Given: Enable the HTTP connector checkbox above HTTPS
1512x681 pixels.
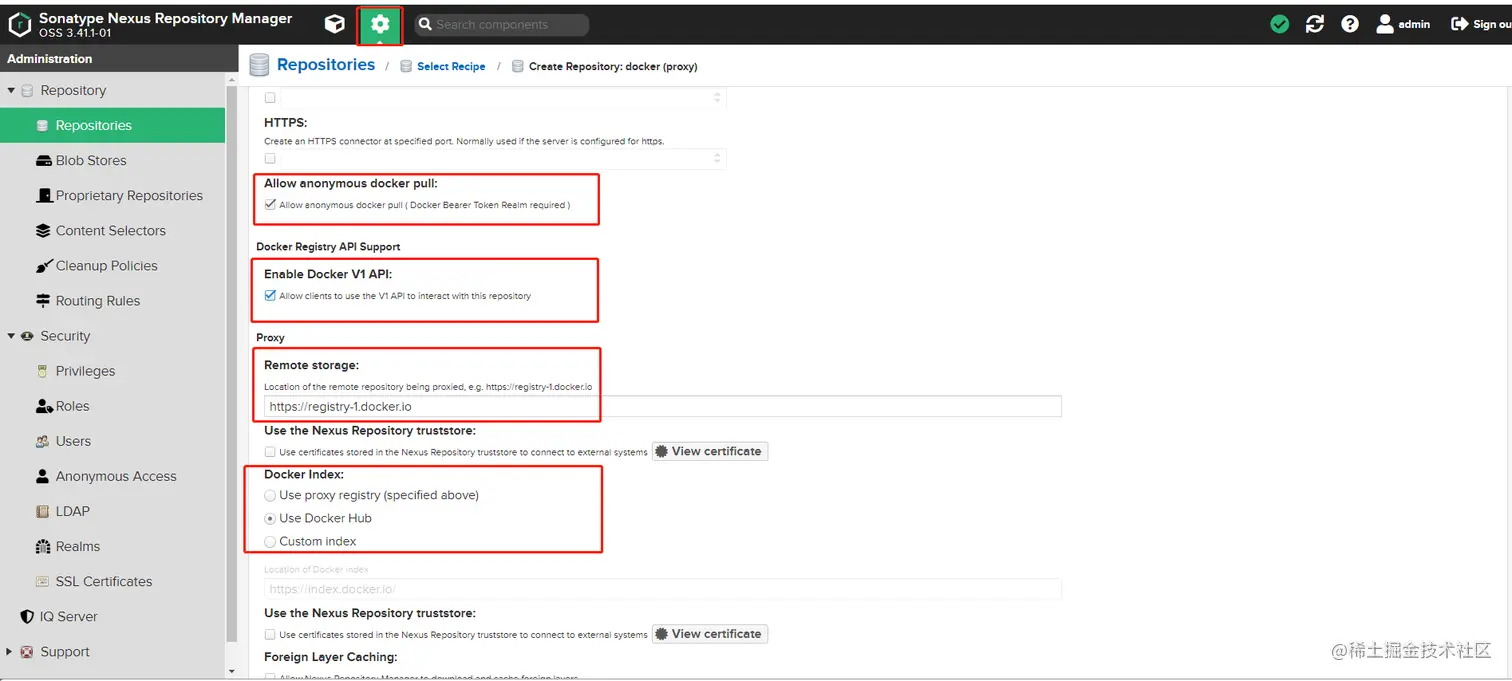Looking at the screenshot, I should click(270, 98).
